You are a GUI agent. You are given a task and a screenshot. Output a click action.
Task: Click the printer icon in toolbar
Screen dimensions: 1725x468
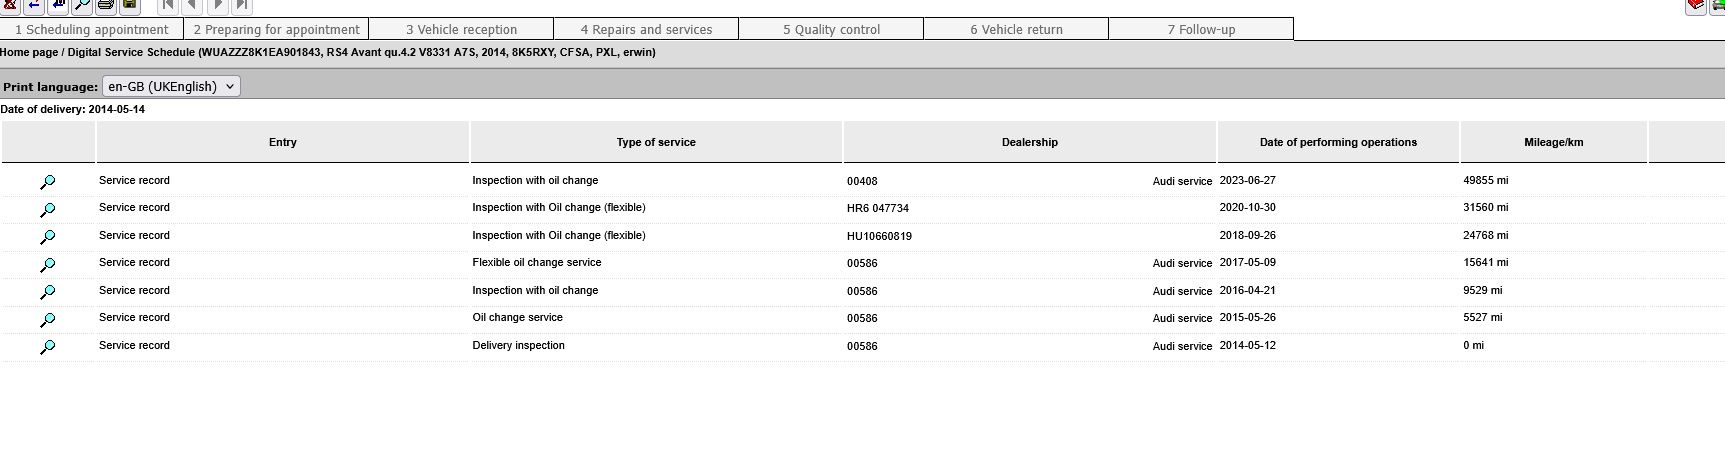(x=106, y=5)
